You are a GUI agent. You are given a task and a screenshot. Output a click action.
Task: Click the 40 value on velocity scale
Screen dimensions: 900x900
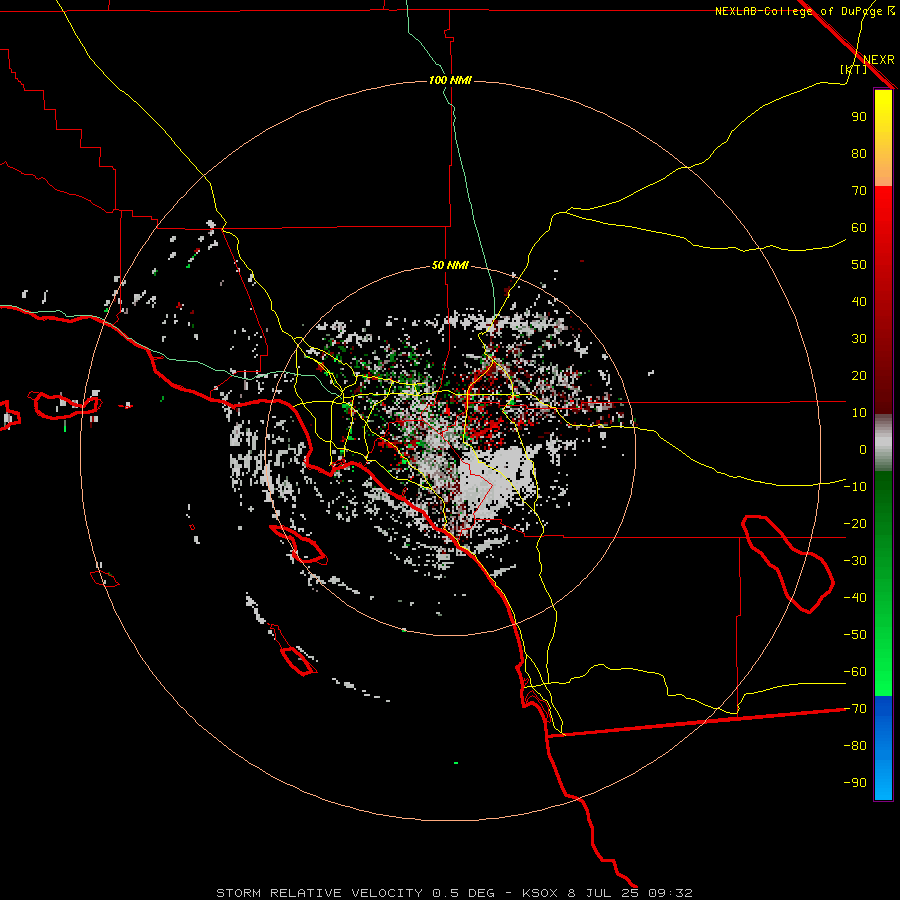pos(859,301)
